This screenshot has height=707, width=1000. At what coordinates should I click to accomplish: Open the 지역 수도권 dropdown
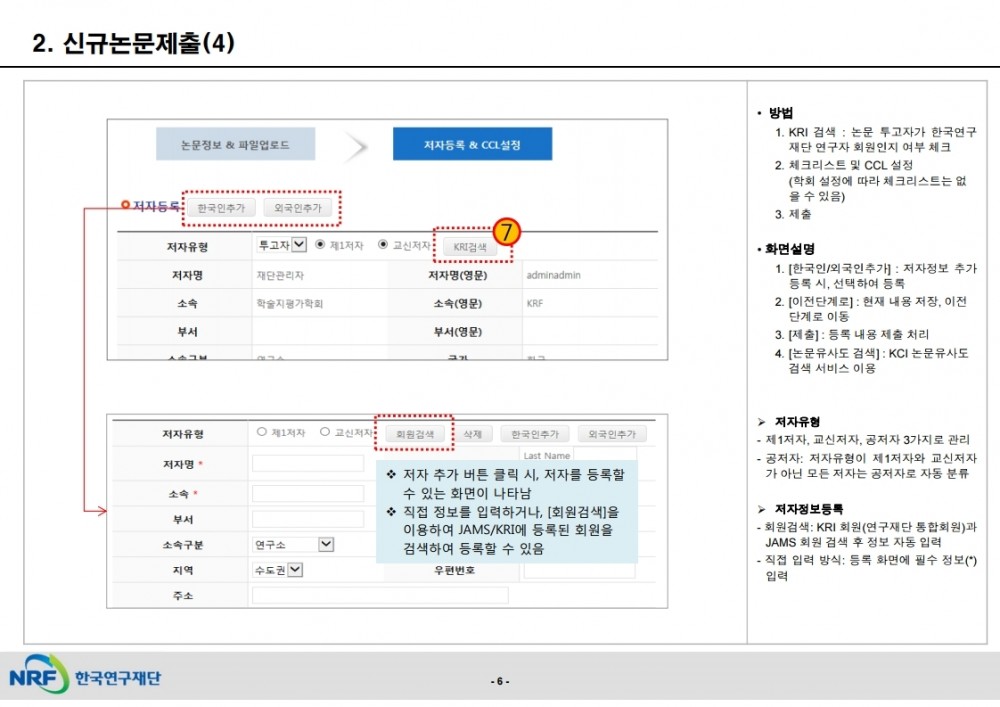click(x=277, y=570)
